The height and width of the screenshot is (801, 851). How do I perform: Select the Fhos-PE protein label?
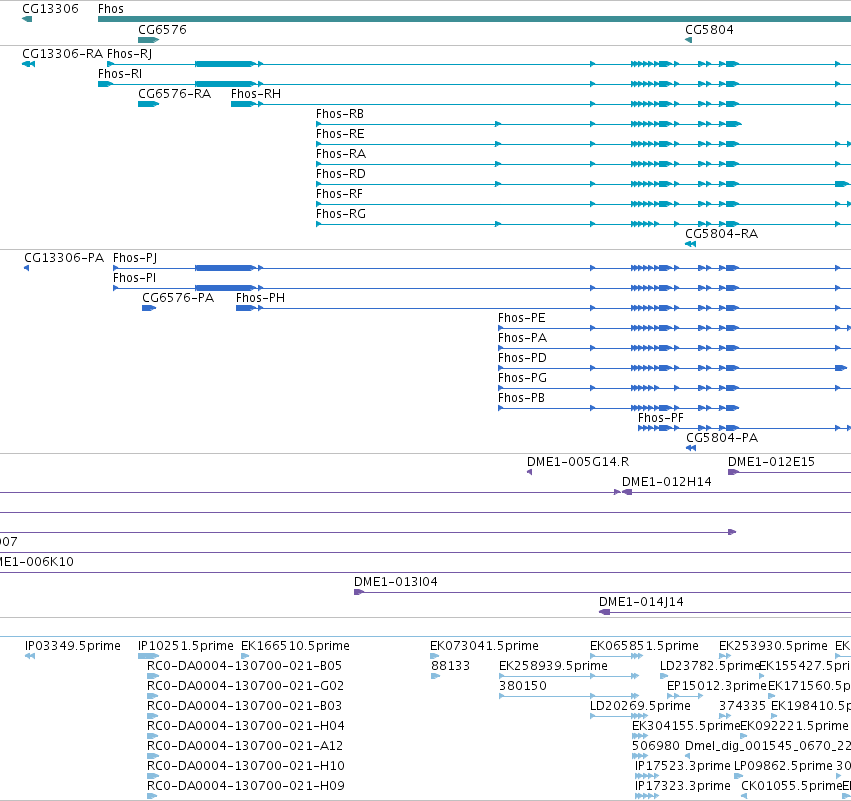tap(522, 318)
